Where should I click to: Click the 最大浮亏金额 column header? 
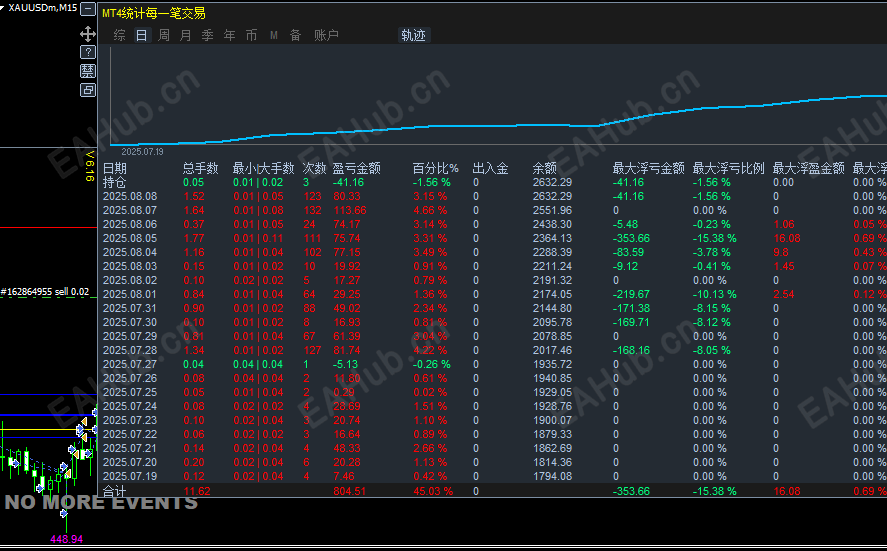coord(648,169)
